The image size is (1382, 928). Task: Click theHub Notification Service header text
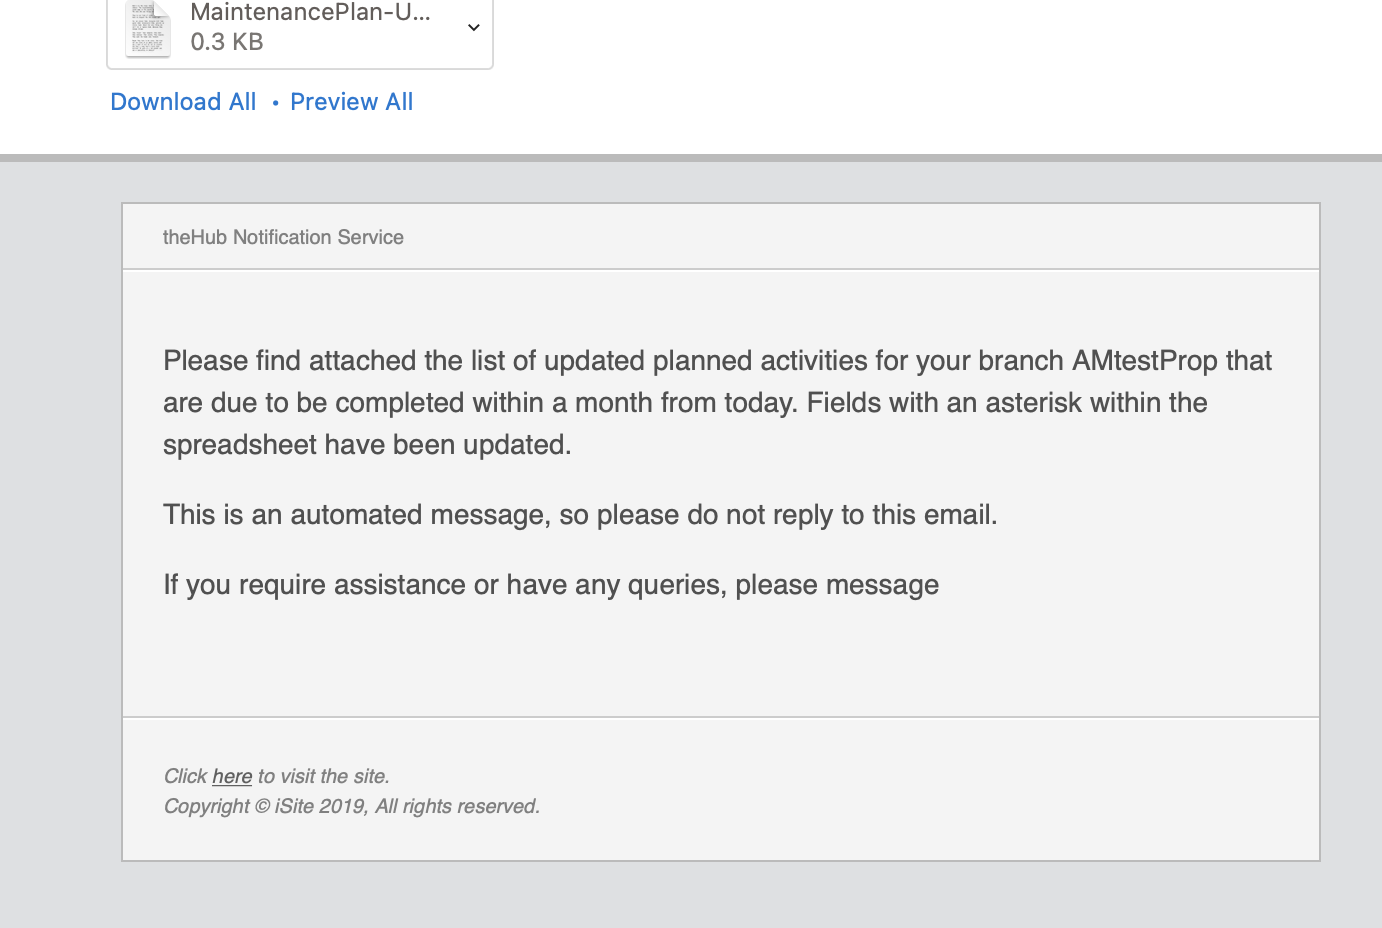(x=283, y=237)
